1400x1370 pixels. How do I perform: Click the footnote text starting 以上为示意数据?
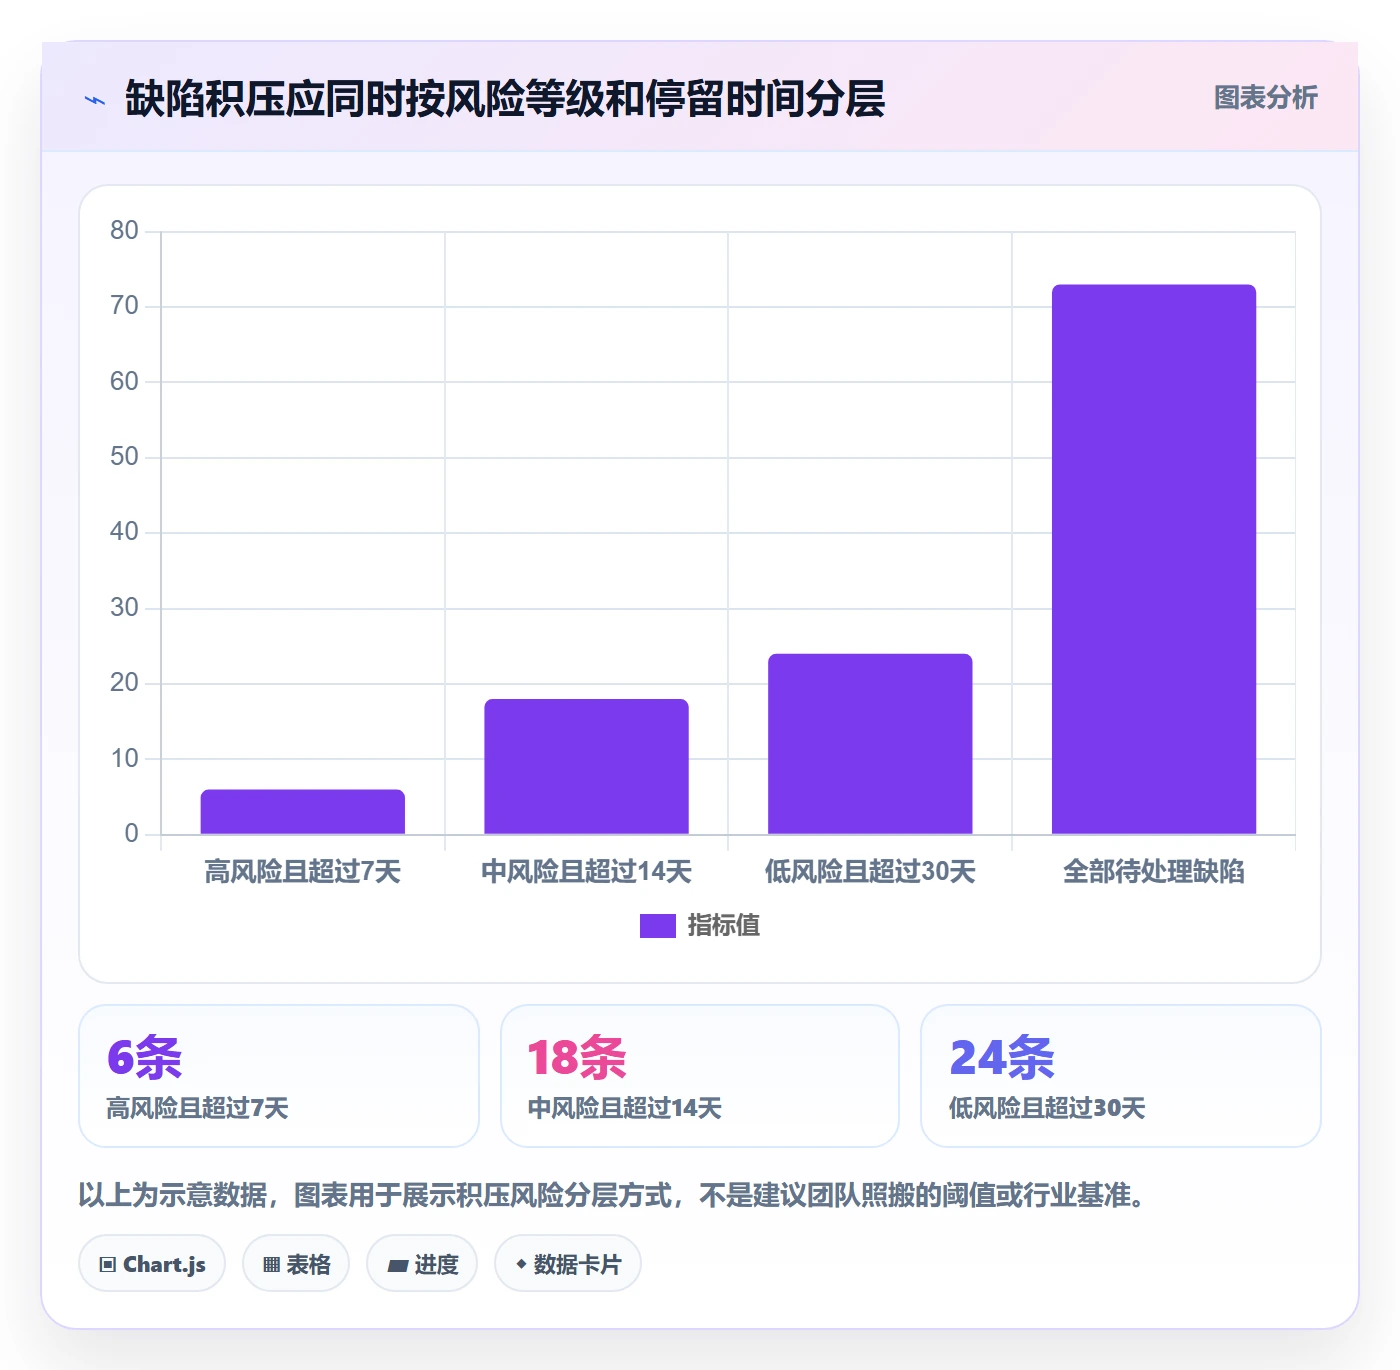612,1195
